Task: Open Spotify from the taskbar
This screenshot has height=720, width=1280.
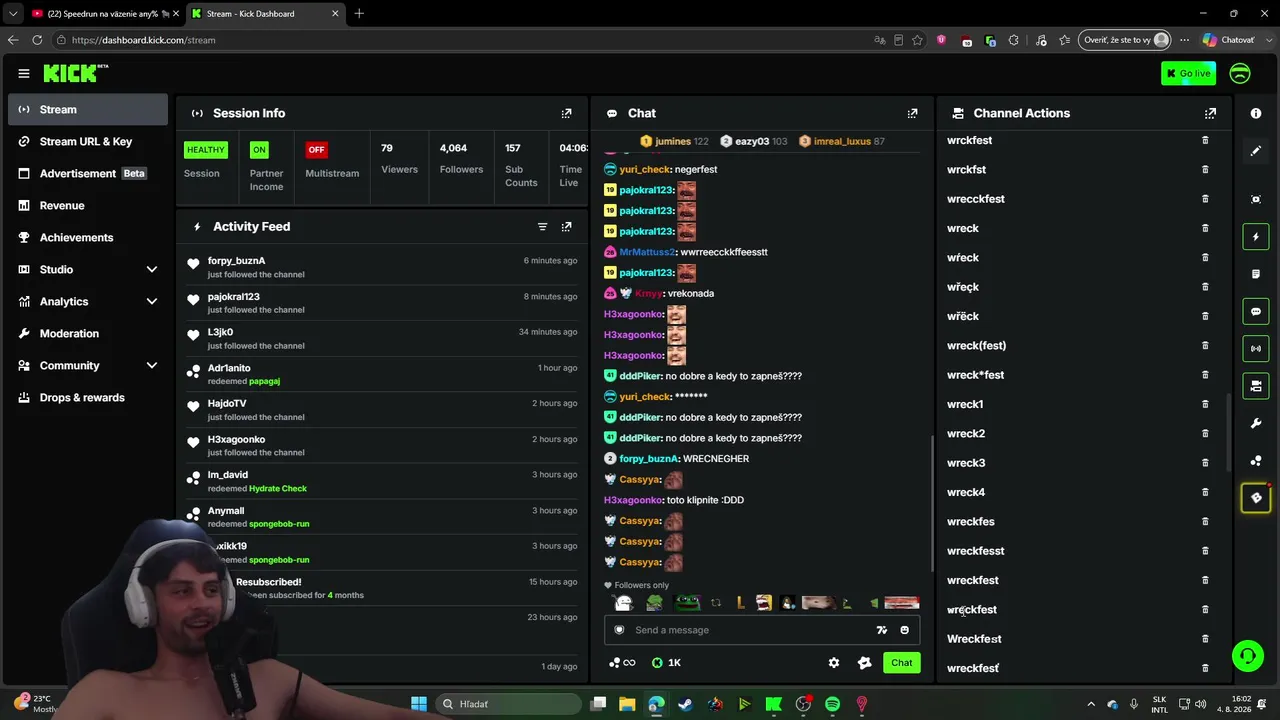Action: click(833, 704)
